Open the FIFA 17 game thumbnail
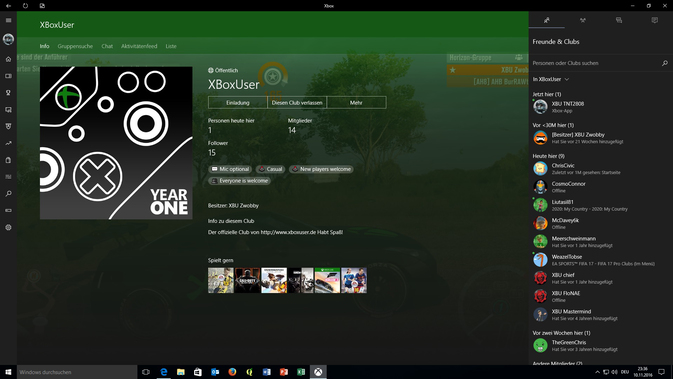This screenshot has height=379, width=673. click(x=221, y=280)
